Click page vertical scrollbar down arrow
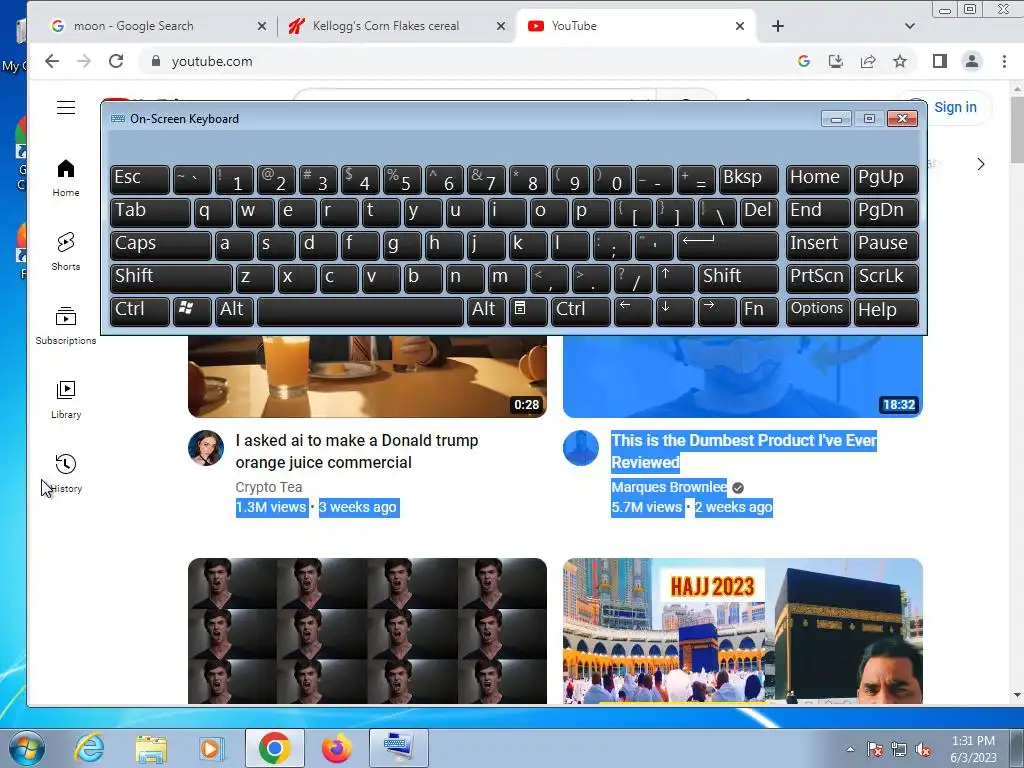The width and height of the screenshot is (1024, 768). pyautogui.click(x=1017, y=696)
